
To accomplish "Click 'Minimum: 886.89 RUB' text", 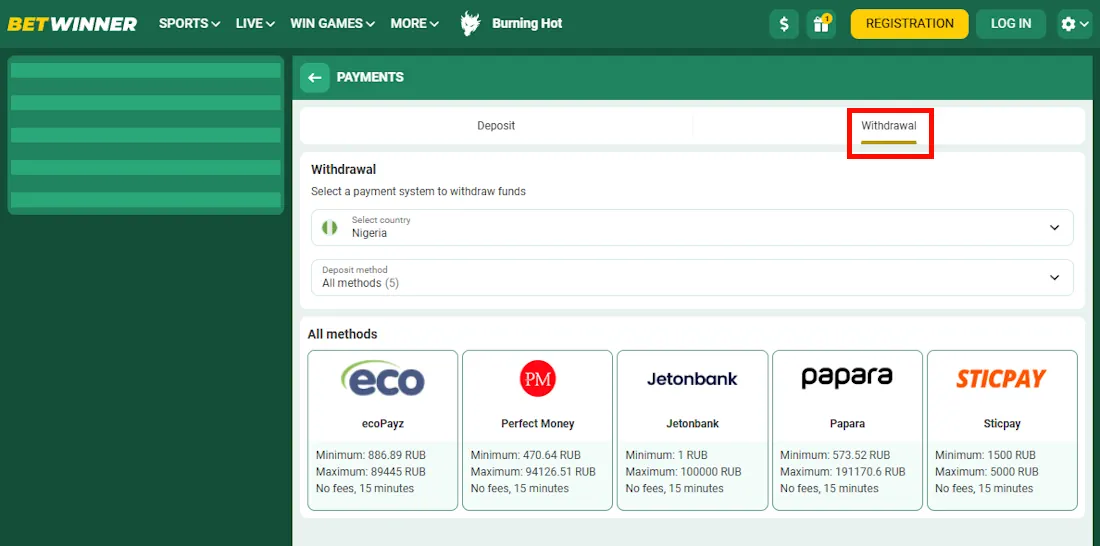I will (370, 455).
